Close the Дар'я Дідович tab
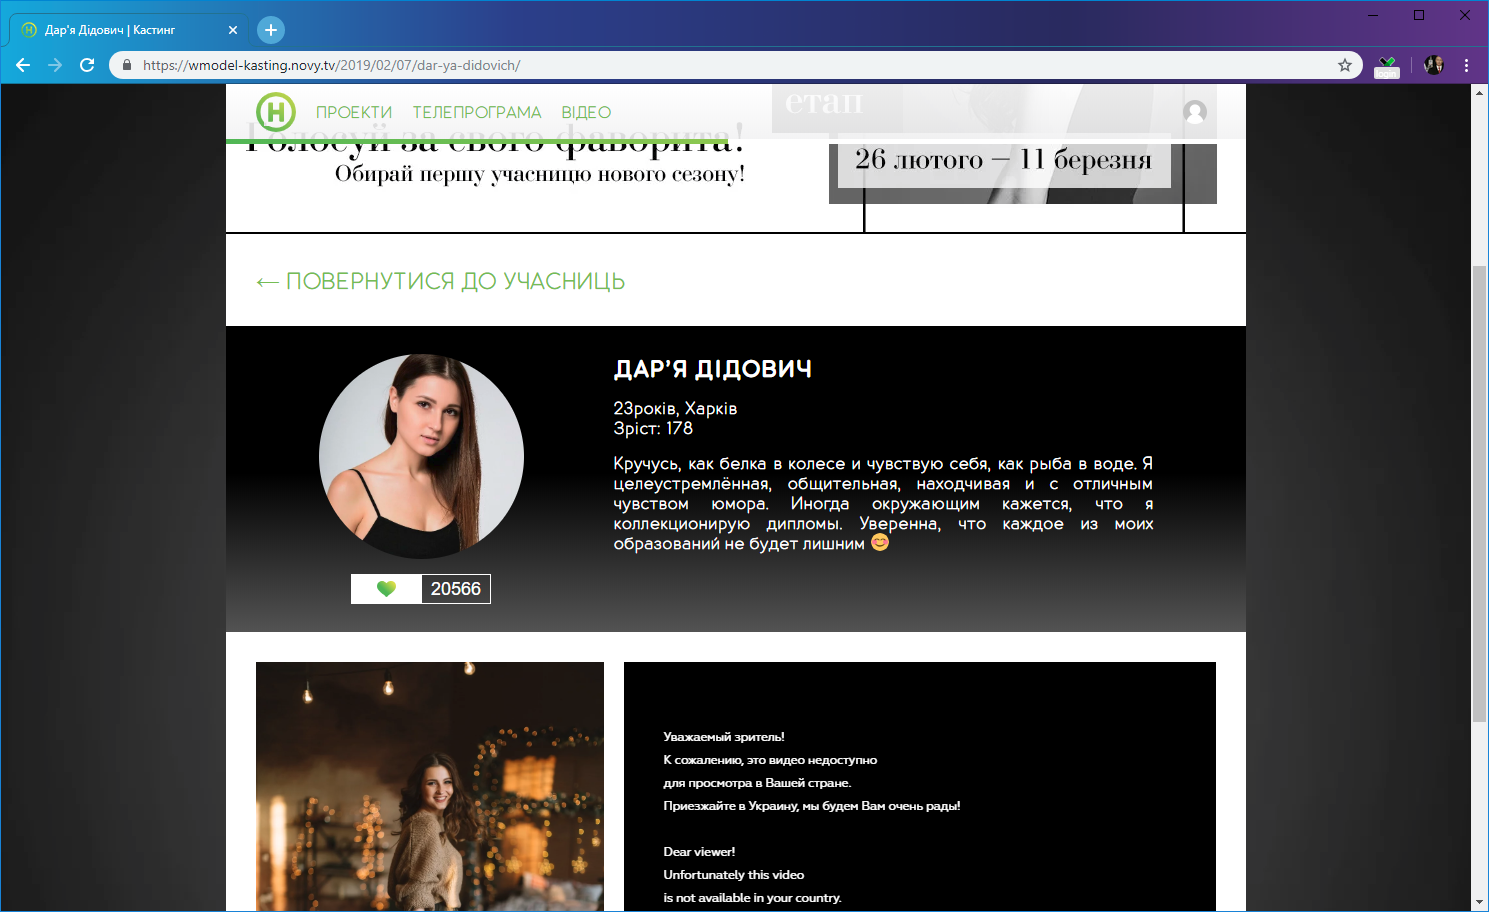1489x912 pixels. pos(233,30)
